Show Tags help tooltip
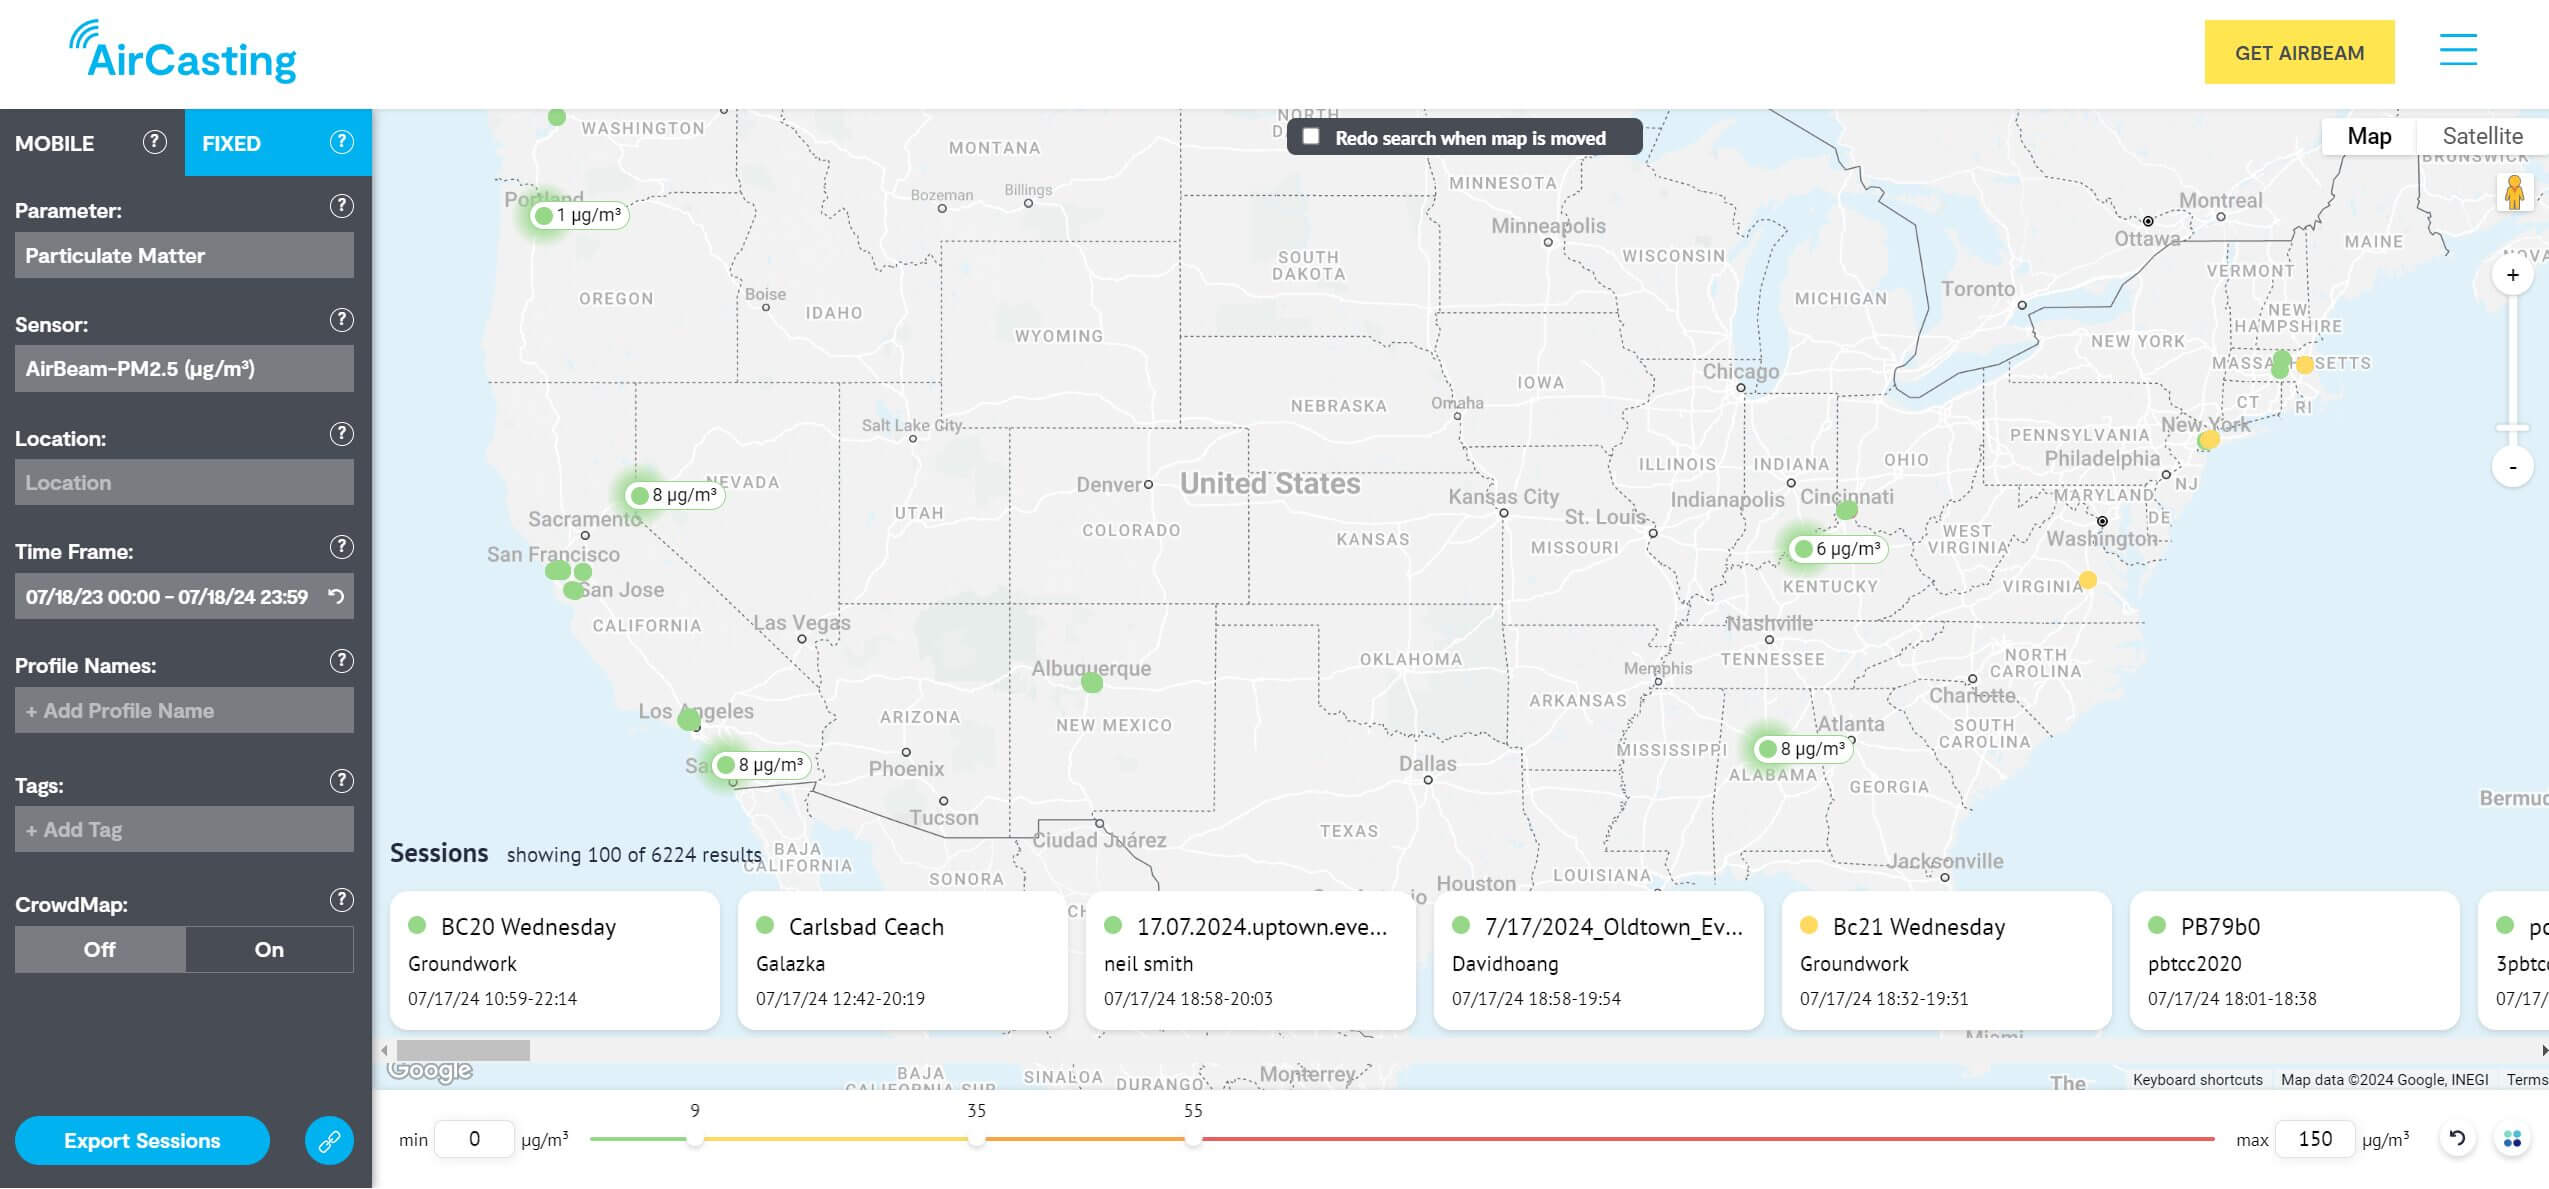Screen dimensions: 2549x1189 341,781
